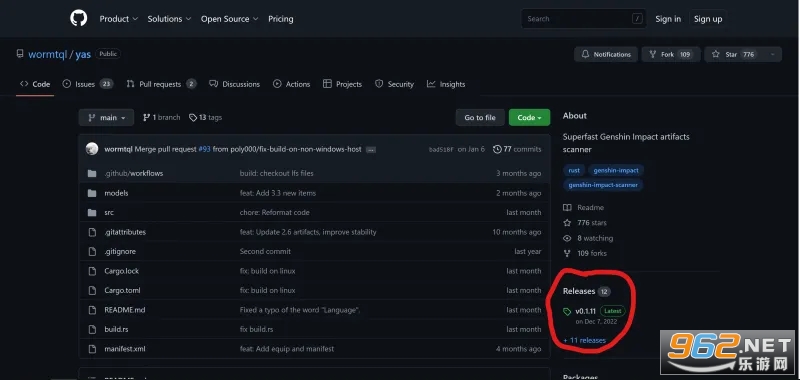Open the Pricing page

(281, 19)
